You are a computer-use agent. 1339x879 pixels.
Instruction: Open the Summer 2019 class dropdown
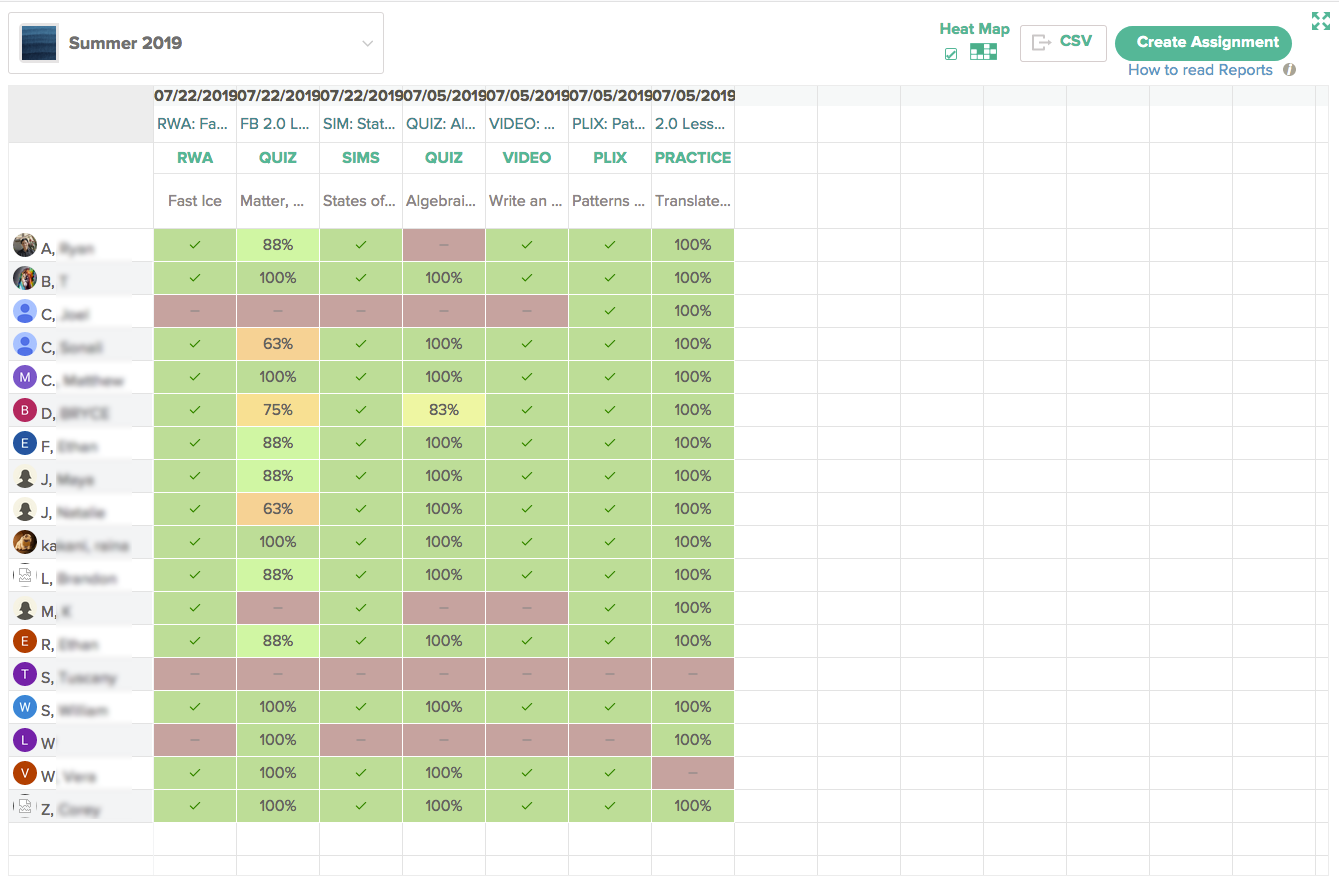[196, 43]
